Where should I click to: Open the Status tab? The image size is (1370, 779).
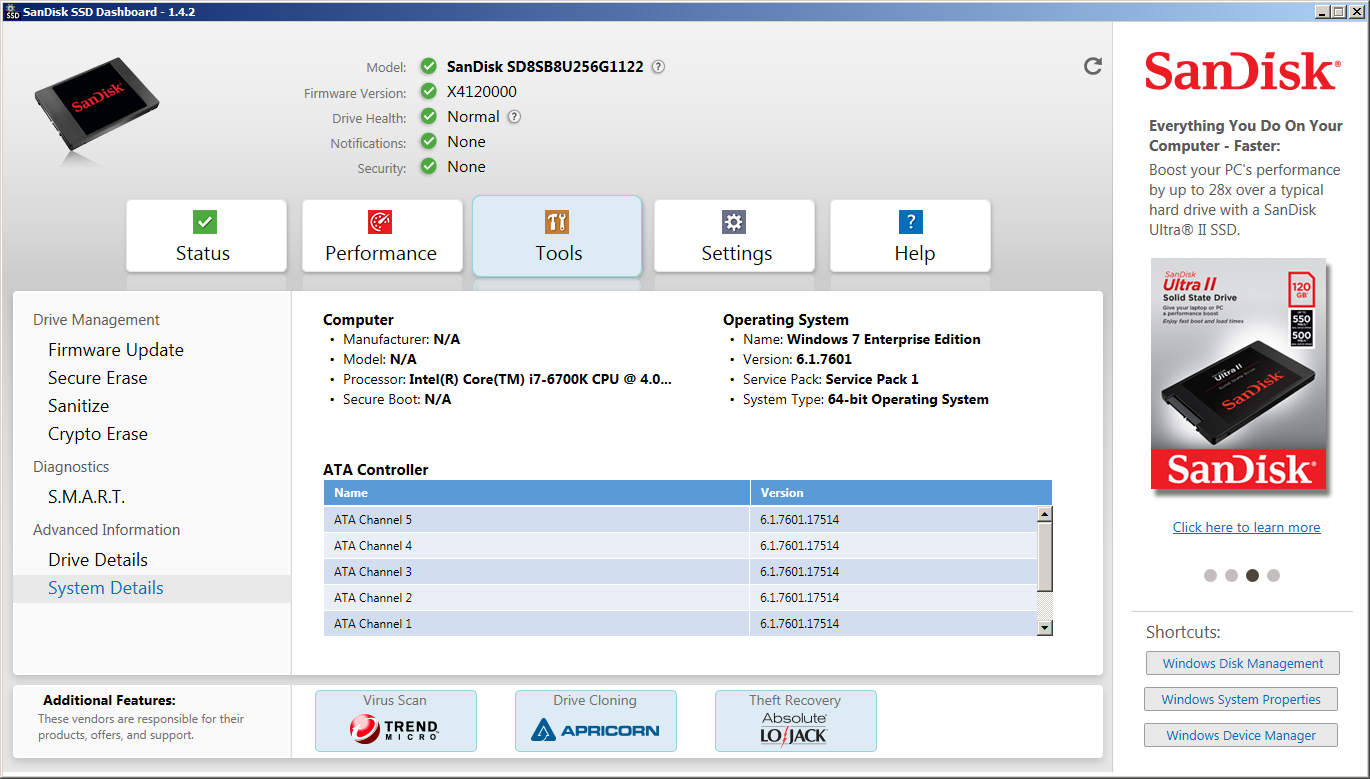pyautogui.click(x=206, y=236)
